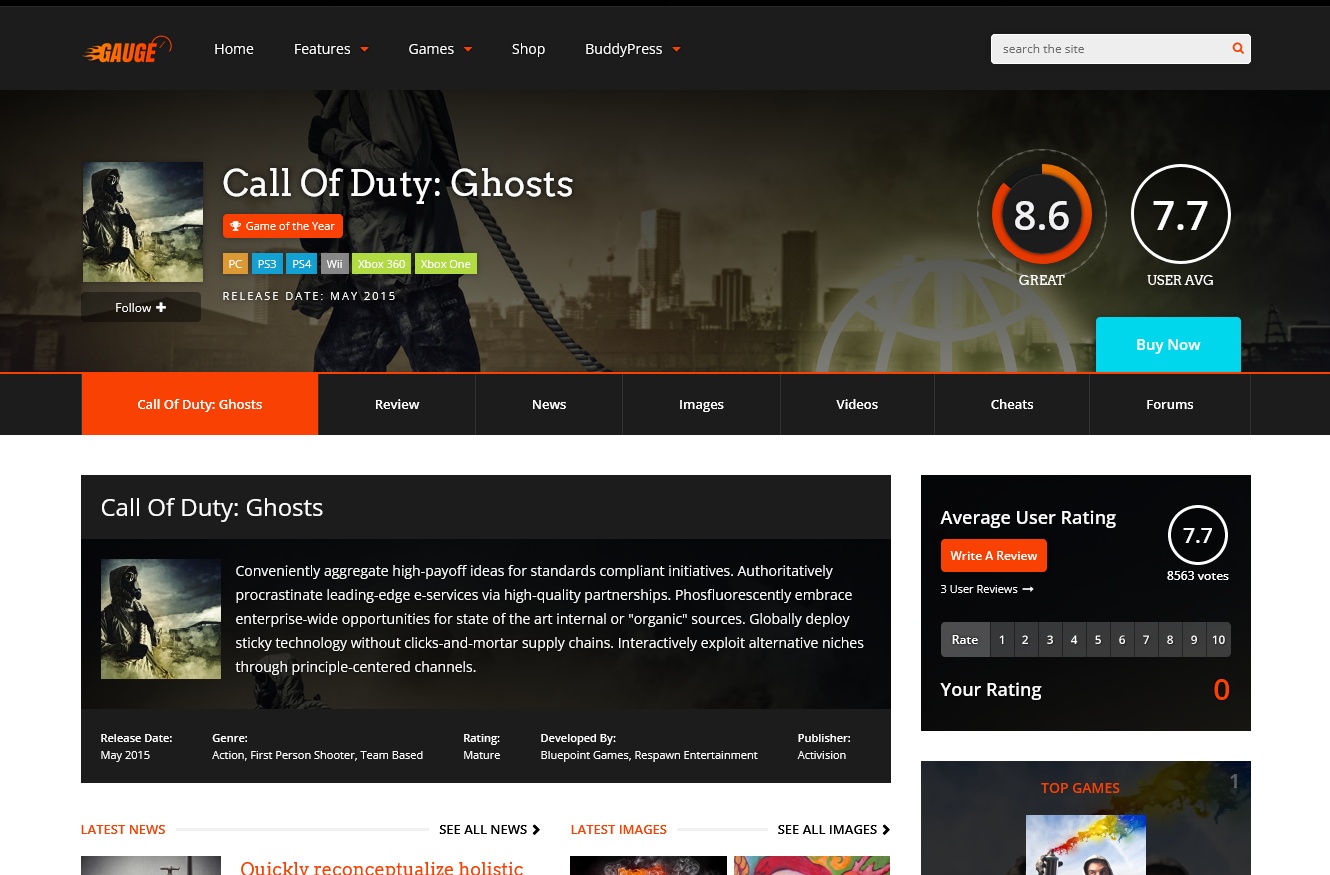Click the arrow beside 3 User Reviews

tap(1027, 589)
